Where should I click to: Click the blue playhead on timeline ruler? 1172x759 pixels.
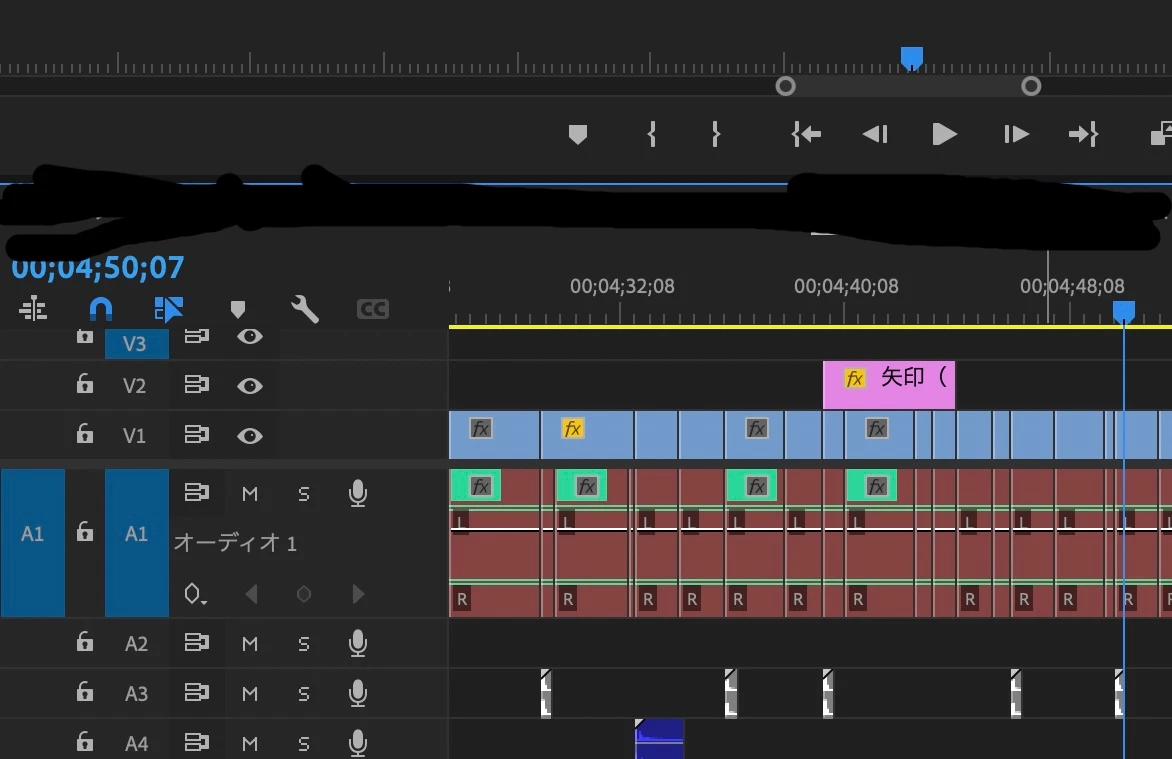pyautogui.click(x=1123, y=311)
